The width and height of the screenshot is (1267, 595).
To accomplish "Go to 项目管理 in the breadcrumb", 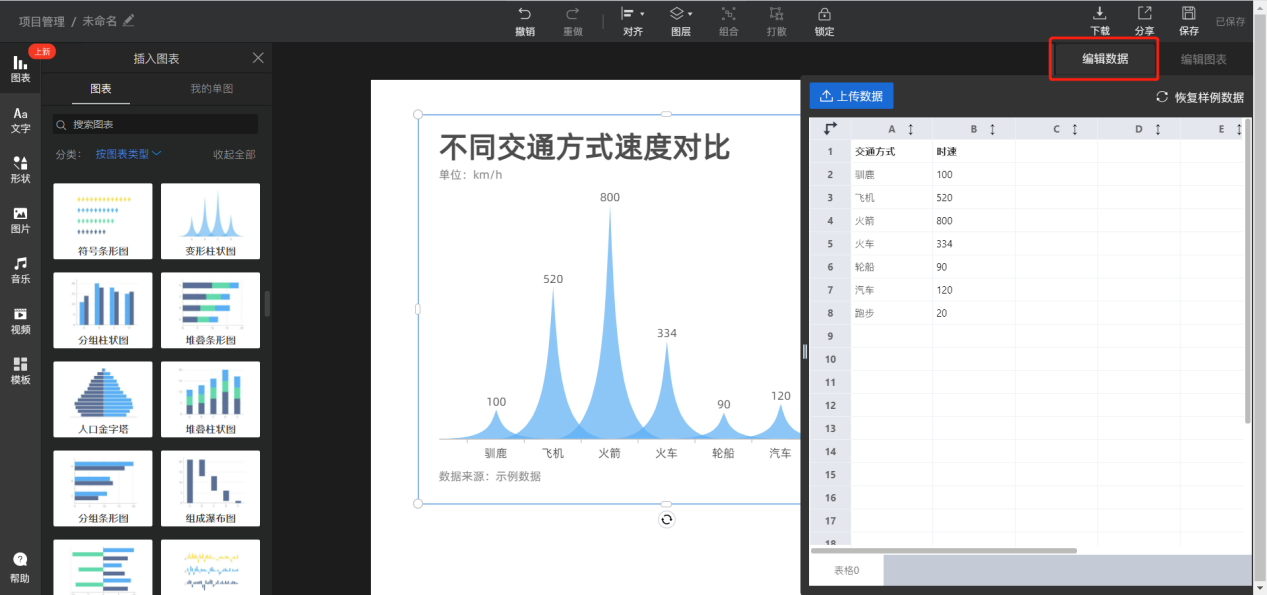I will (42, 21).
